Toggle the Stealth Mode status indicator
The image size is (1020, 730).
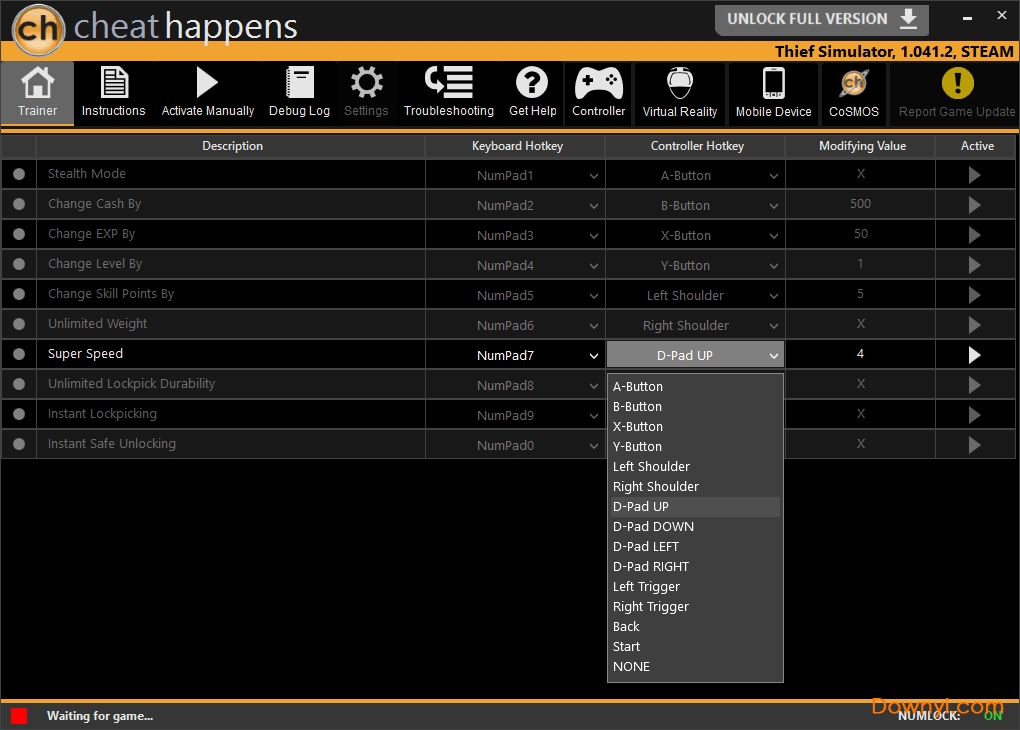[19, 174]
